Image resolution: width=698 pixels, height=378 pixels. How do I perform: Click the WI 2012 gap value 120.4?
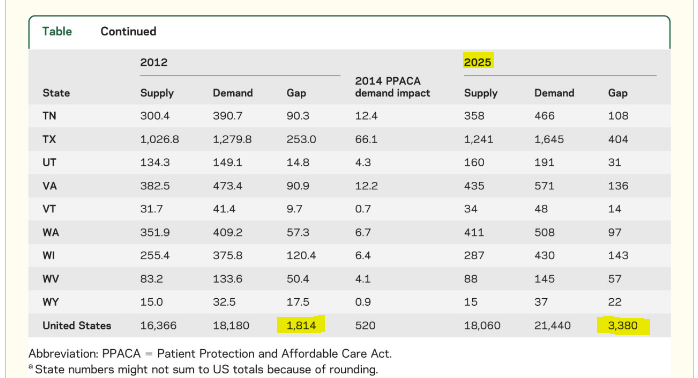coord(301,256)
